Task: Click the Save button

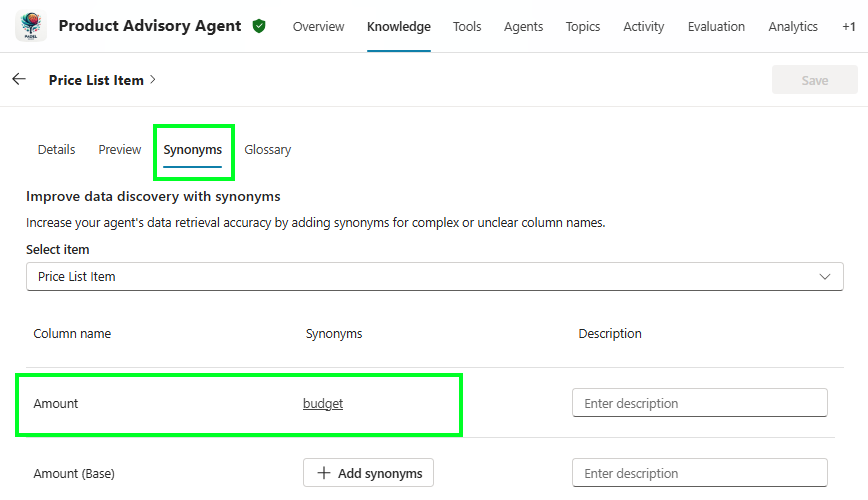Action: click(814, 80)
